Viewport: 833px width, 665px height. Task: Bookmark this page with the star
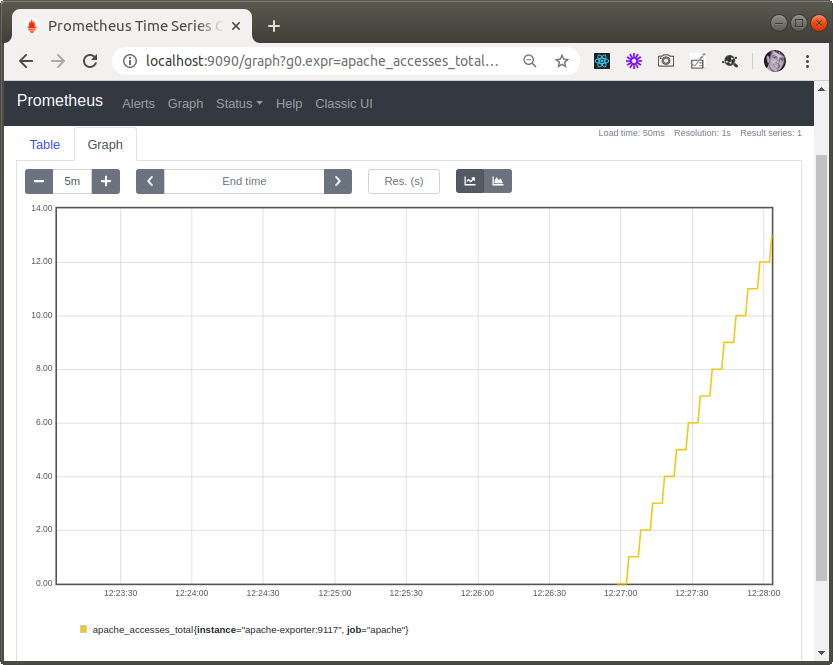[x=562, y=61]
